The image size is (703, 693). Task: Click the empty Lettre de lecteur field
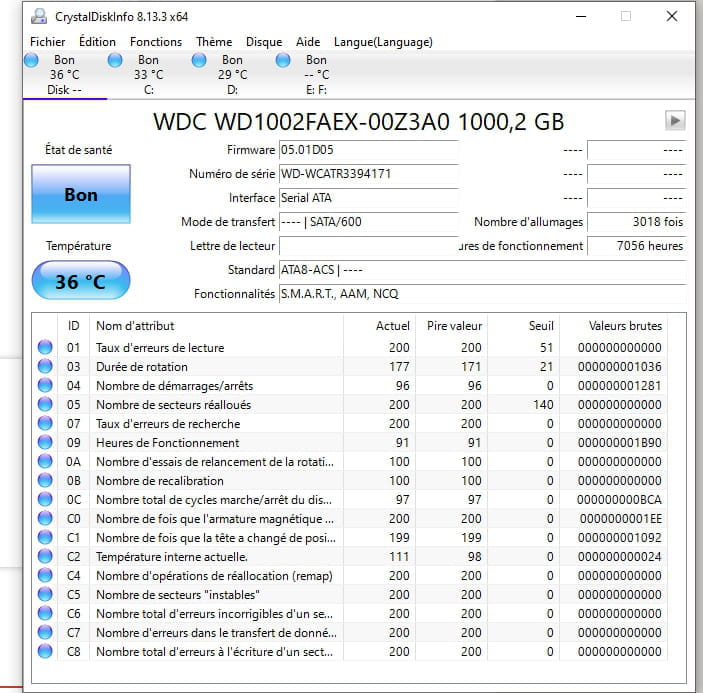point(369,246)
